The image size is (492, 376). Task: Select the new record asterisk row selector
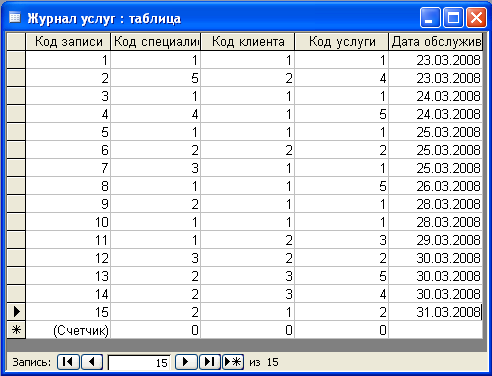16,330
